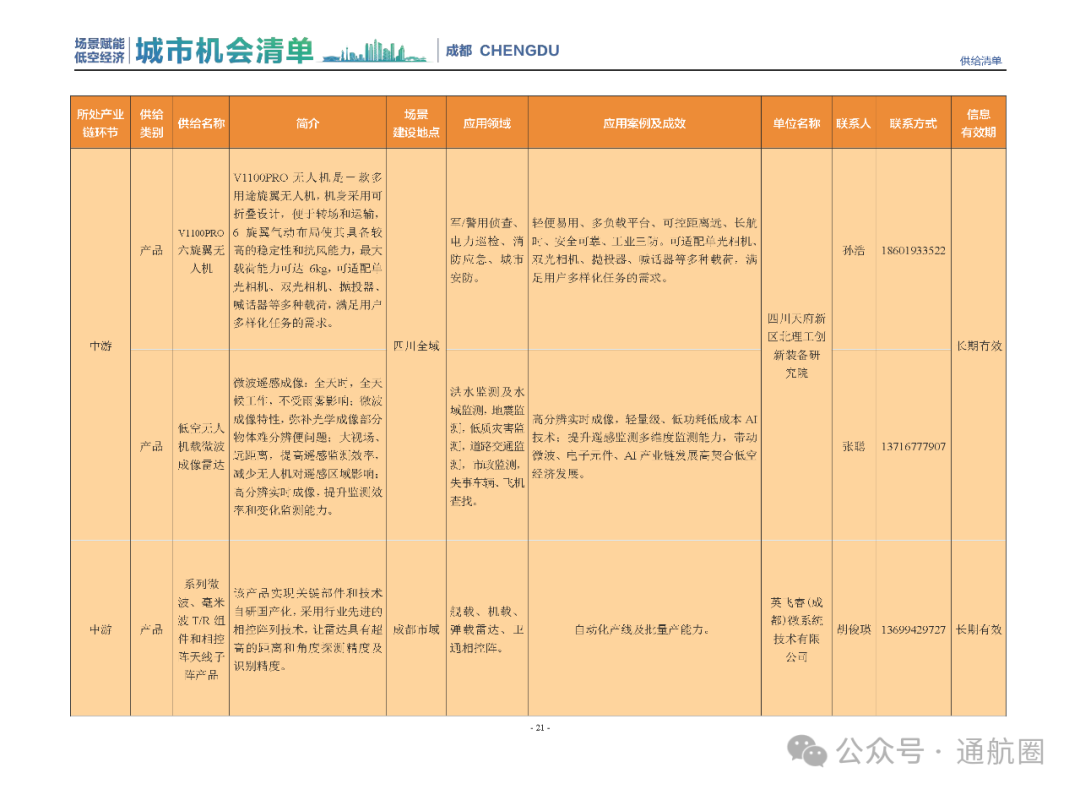The width and height of the screenshot is (1080, 795).
Task: Click the page number 21
Action: tap(540, 727)
